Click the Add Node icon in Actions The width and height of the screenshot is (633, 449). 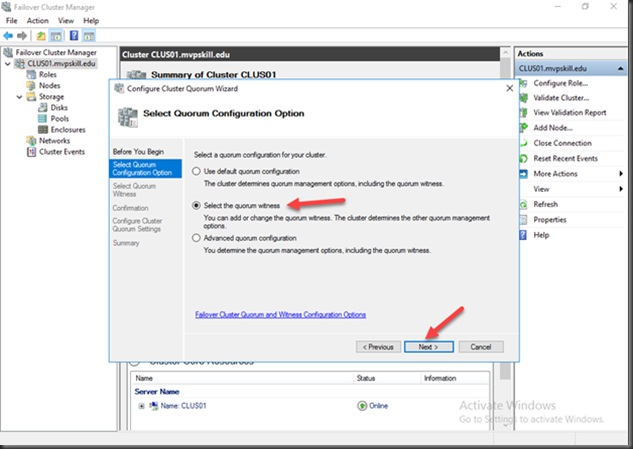(524, 128)
